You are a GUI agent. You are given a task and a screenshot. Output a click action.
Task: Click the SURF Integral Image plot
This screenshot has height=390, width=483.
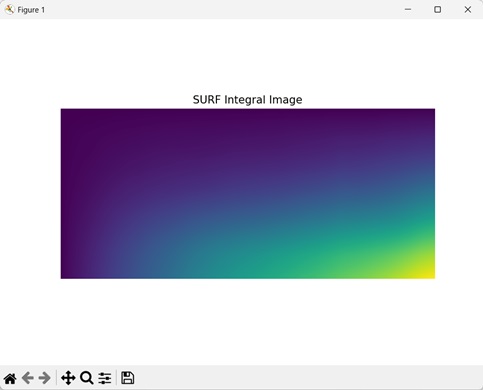click(x=248, y=194)
